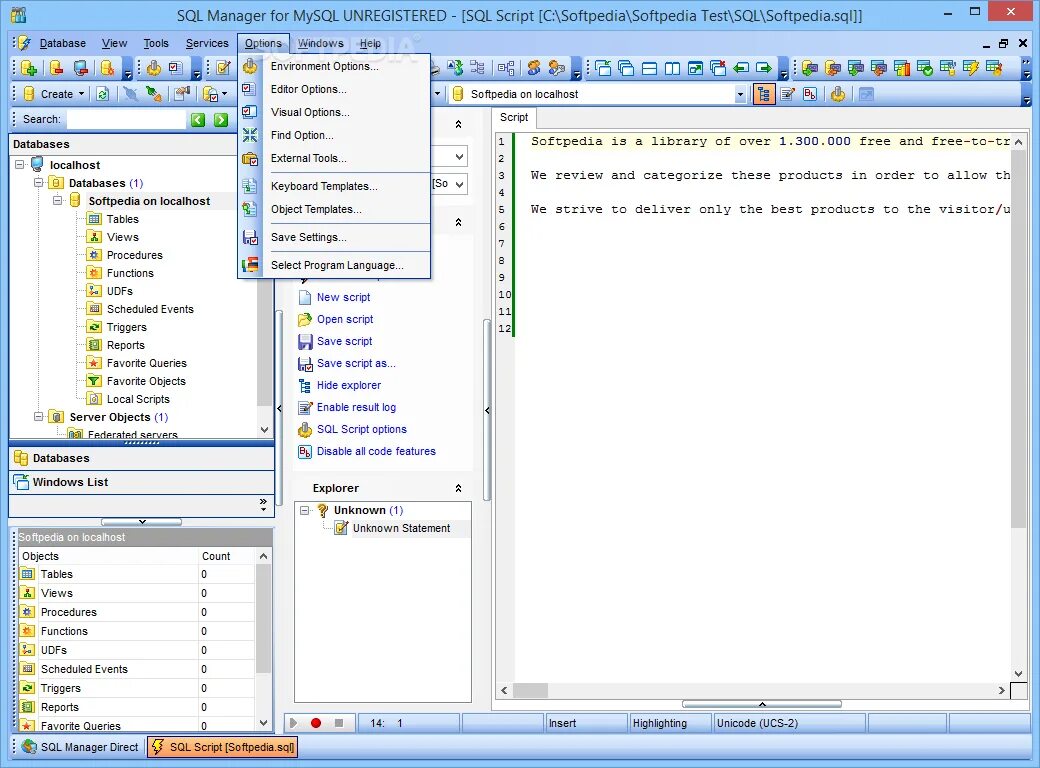1040x768 pixels.
Task: Click the Unregister Host monitor icon
Action: coord(81,68)
